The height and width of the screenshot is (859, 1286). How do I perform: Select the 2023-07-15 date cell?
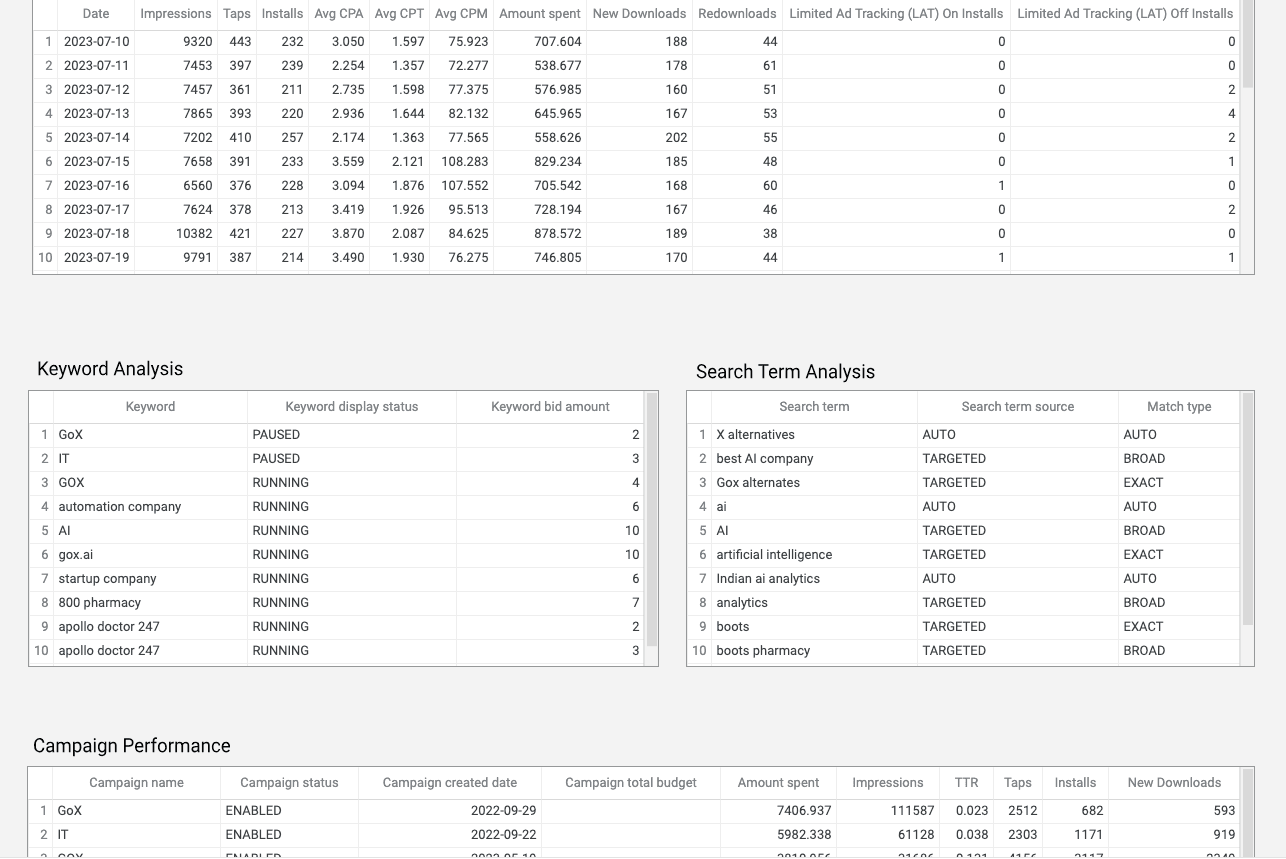tap(96, 162)
